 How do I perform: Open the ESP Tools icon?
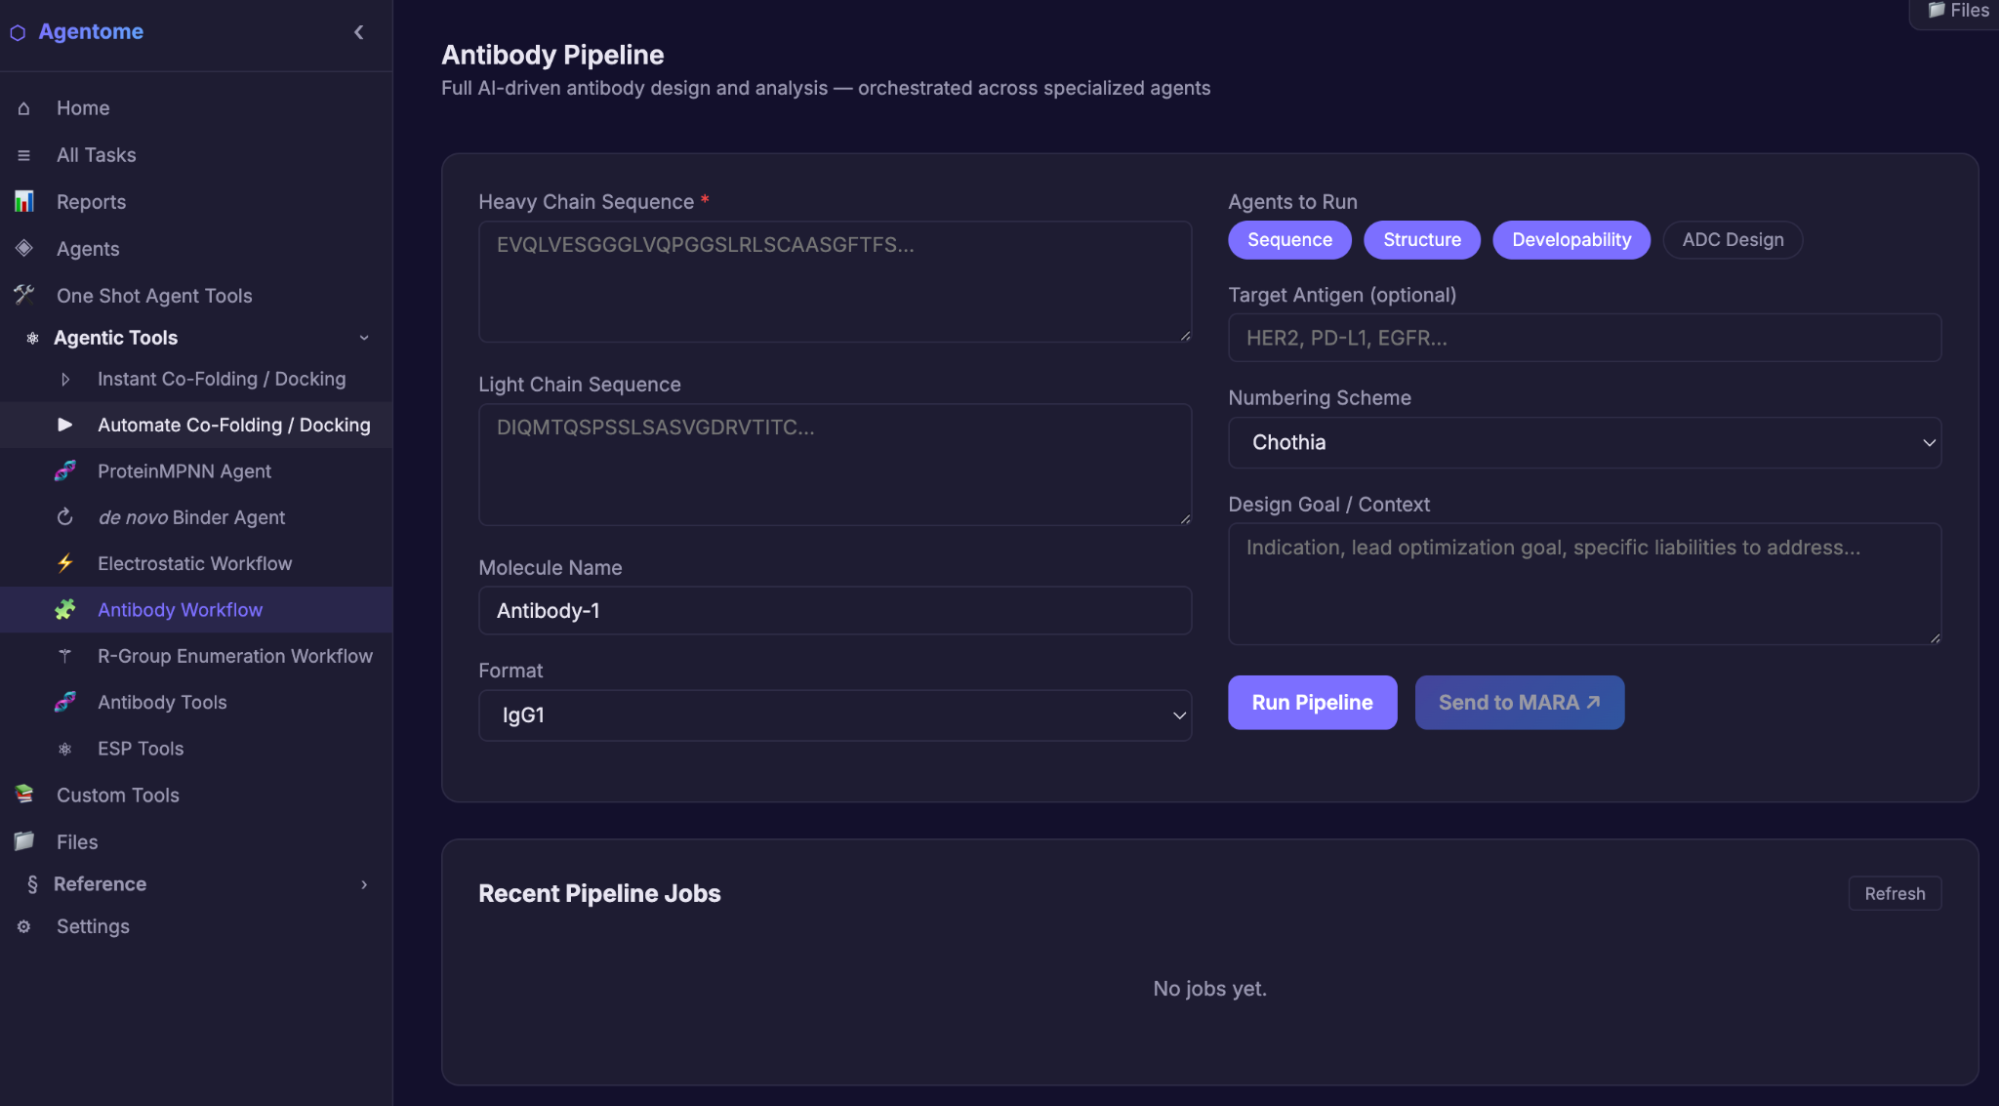pos(64,748)
